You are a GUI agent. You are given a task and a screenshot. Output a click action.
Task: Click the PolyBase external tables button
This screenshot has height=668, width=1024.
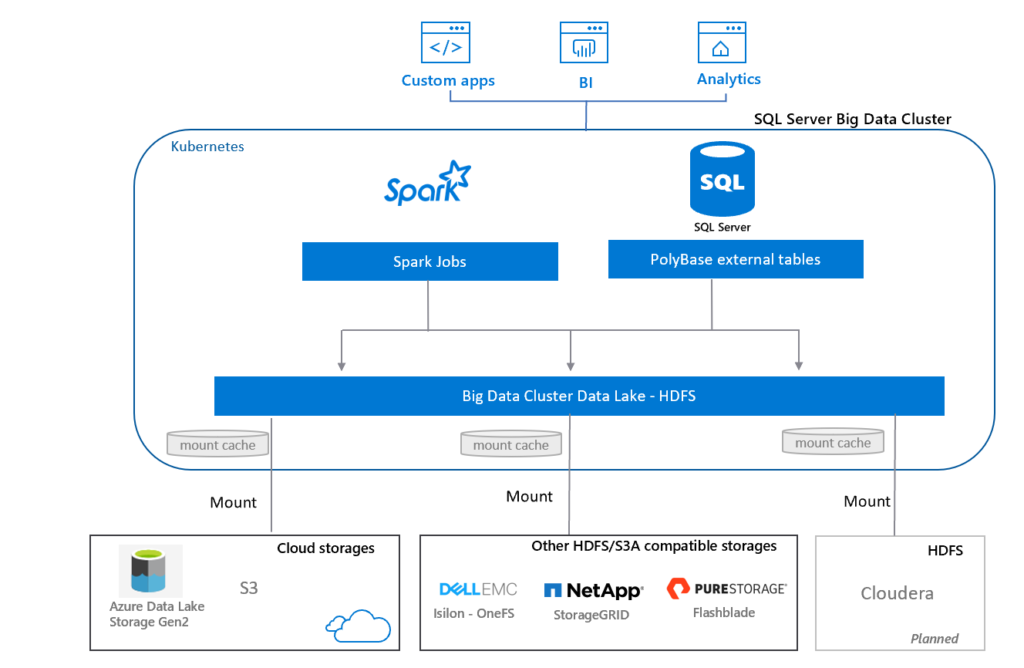tap(735, 259)
